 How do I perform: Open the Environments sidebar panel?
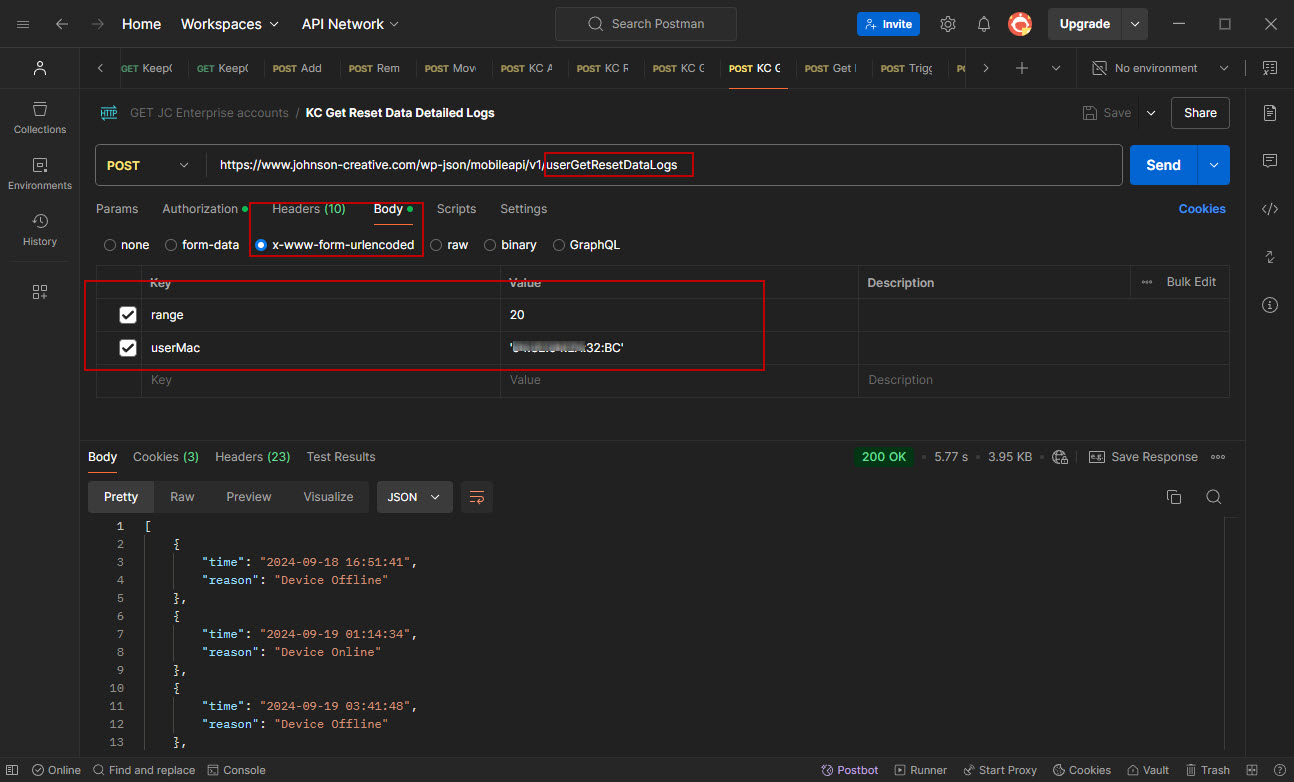click(40, 173)
